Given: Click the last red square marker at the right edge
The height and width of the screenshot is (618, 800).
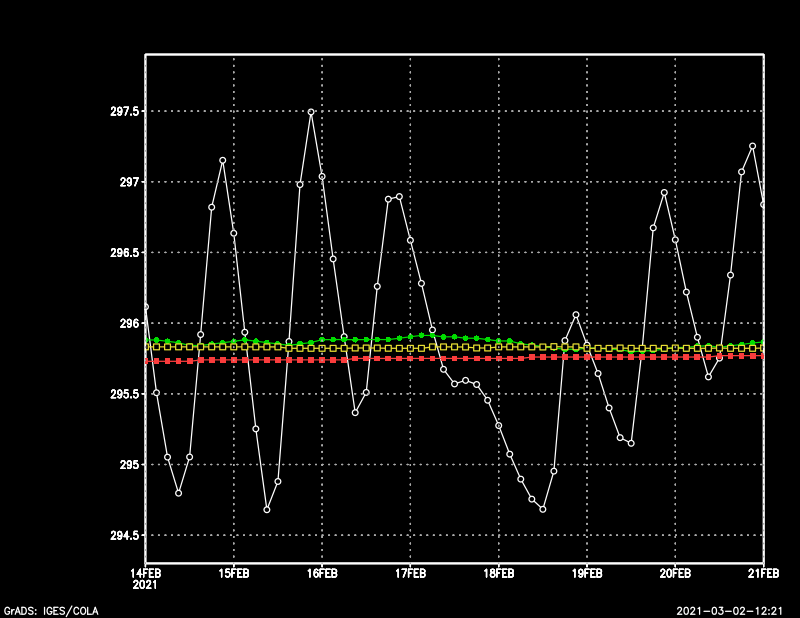Looking at the screenshot, I should coord(763,355).
